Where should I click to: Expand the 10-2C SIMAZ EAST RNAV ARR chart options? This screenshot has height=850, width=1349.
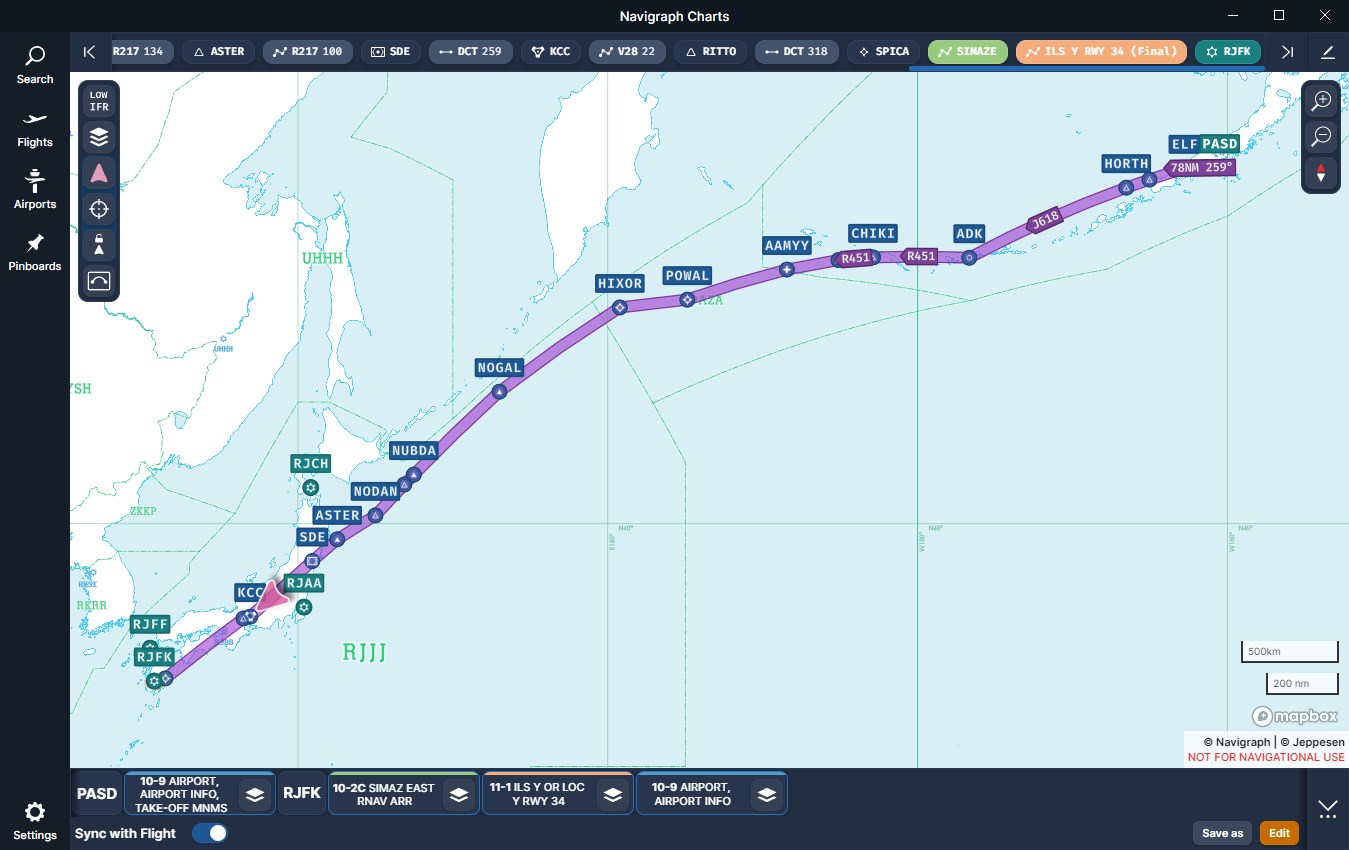tap(458, 793)
